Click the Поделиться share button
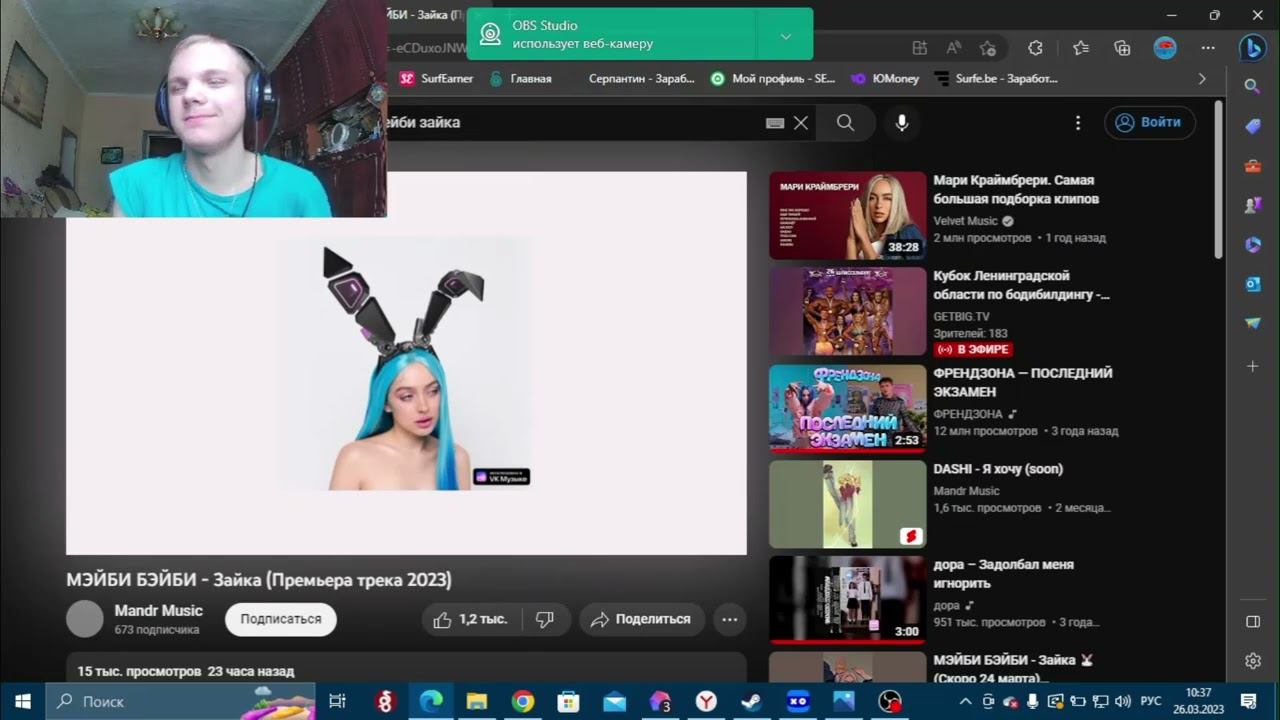 [x=642, y=619]
